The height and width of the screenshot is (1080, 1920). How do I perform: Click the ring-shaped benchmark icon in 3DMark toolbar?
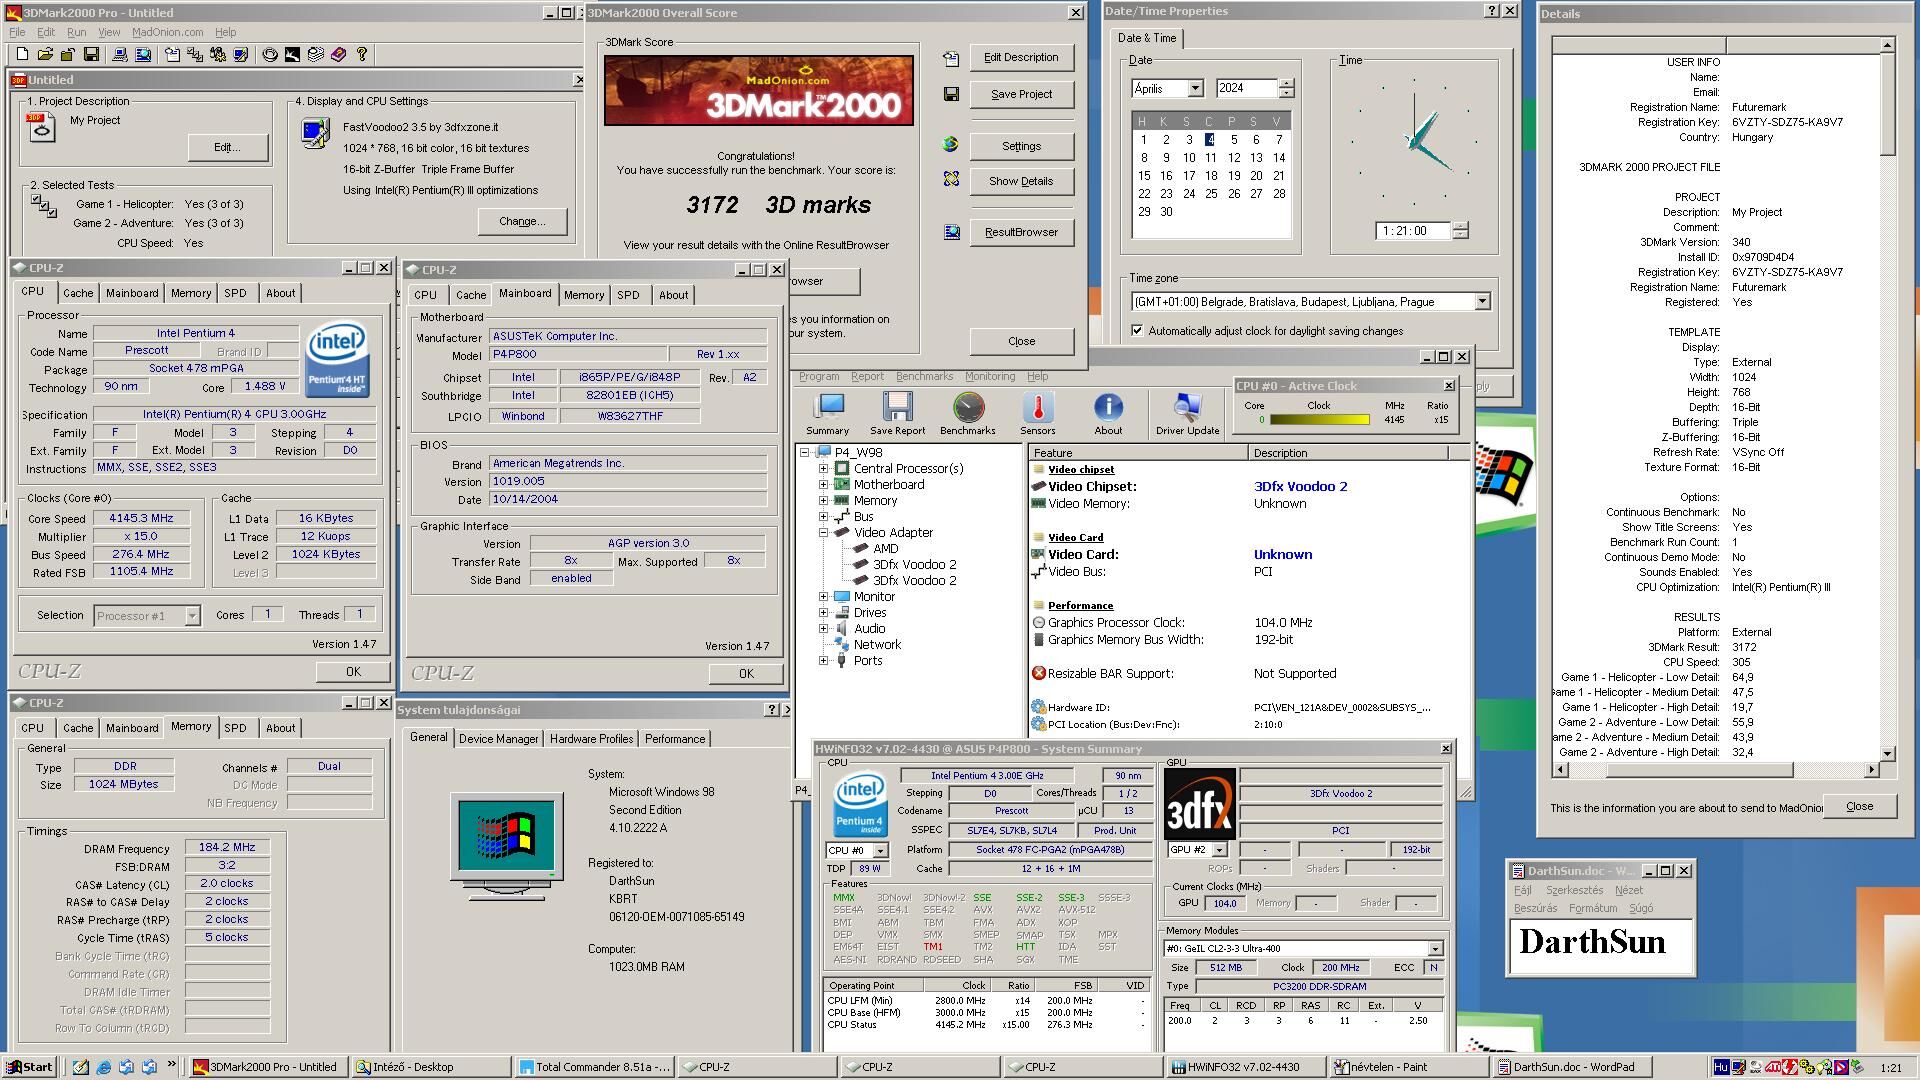tap(270, 55)
